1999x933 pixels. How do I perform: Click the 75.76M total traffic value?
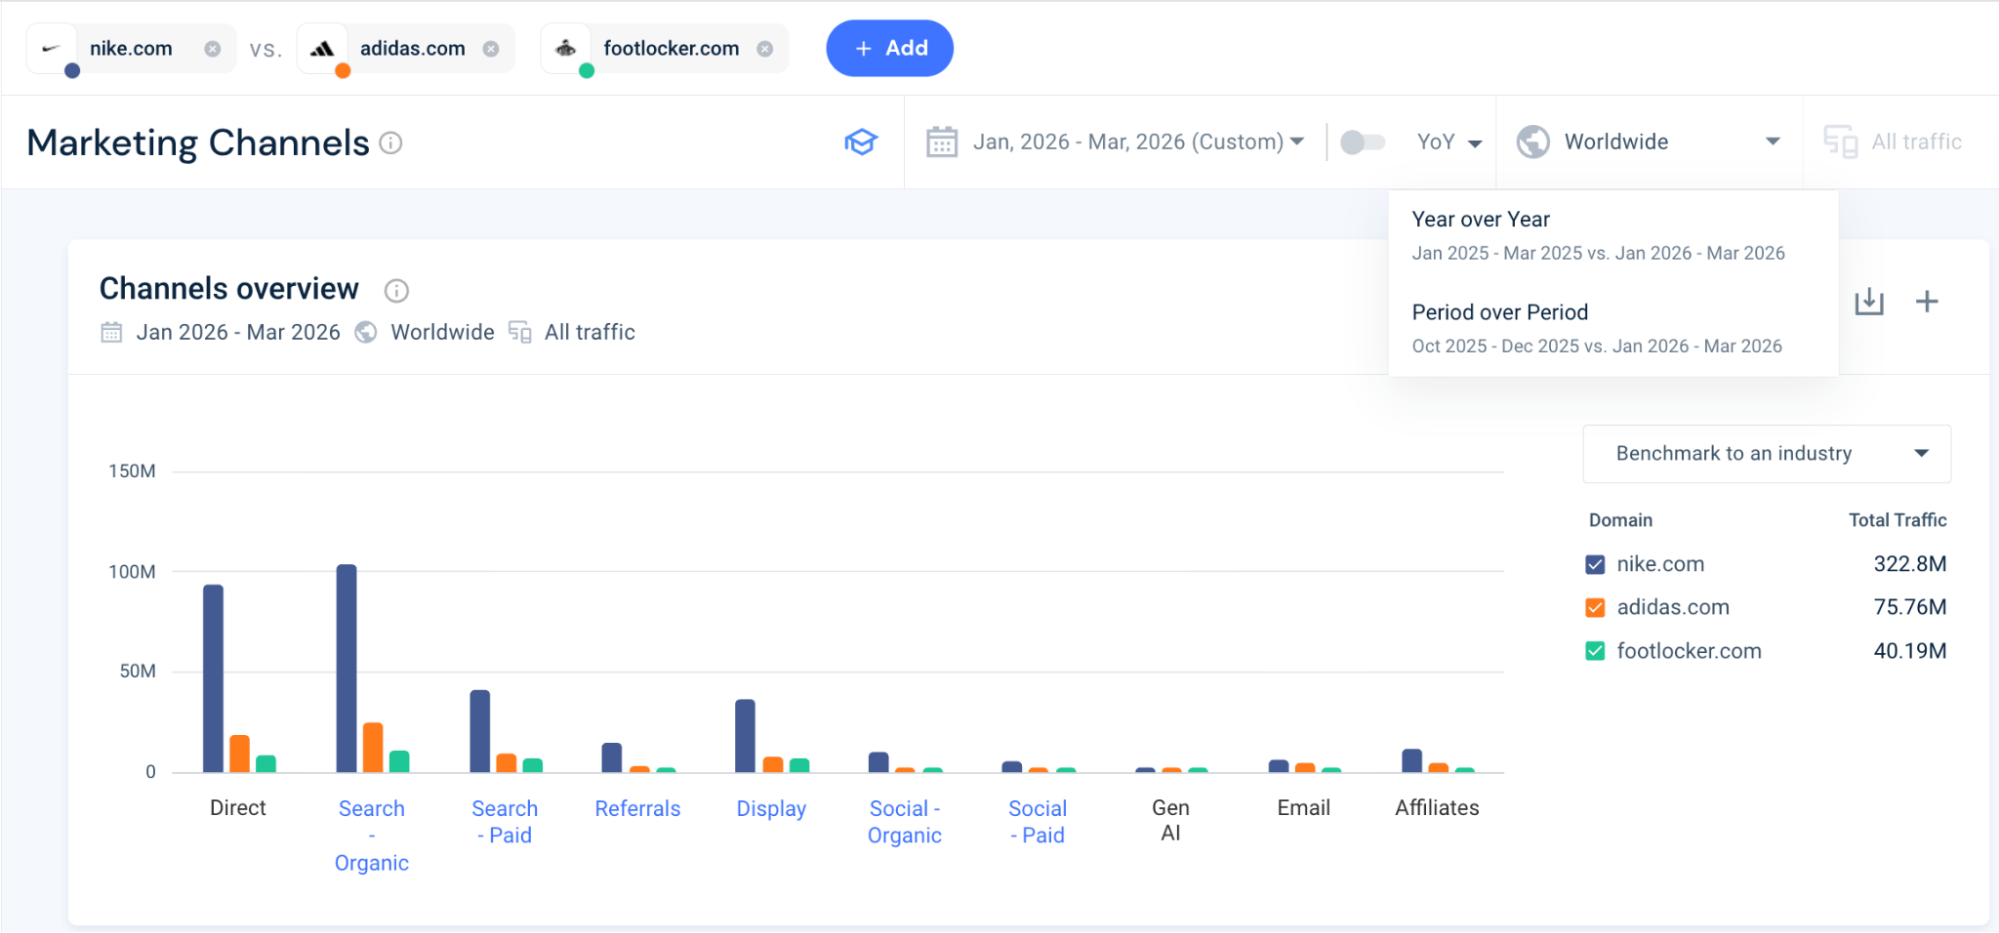[1910, 607]
